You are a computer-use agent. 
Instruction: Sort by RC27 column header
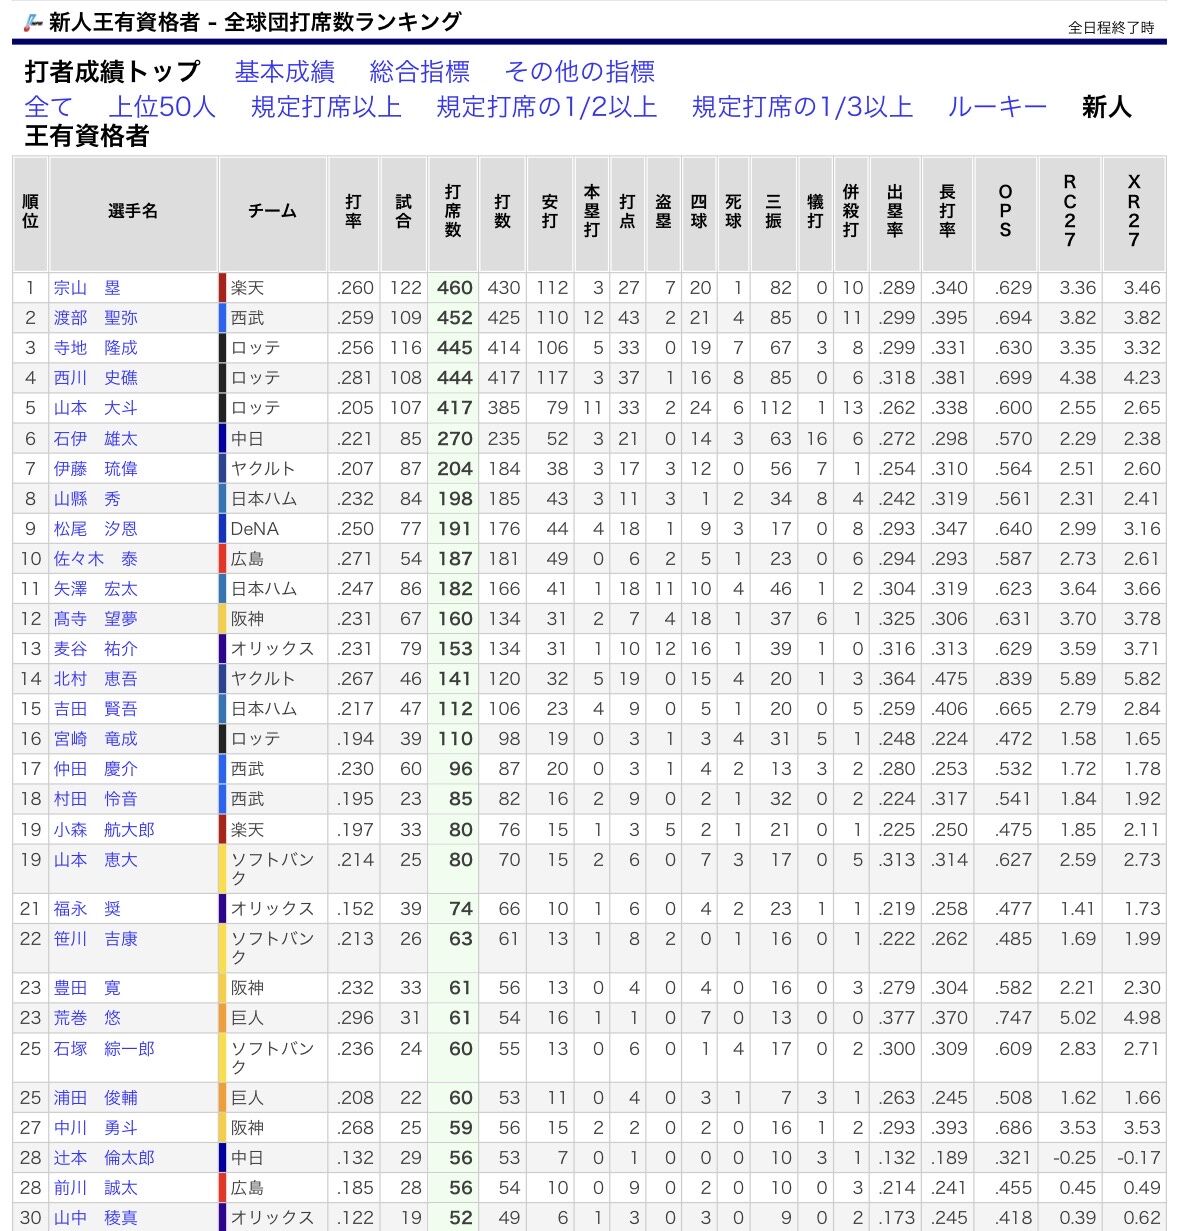pos(1070,212)
